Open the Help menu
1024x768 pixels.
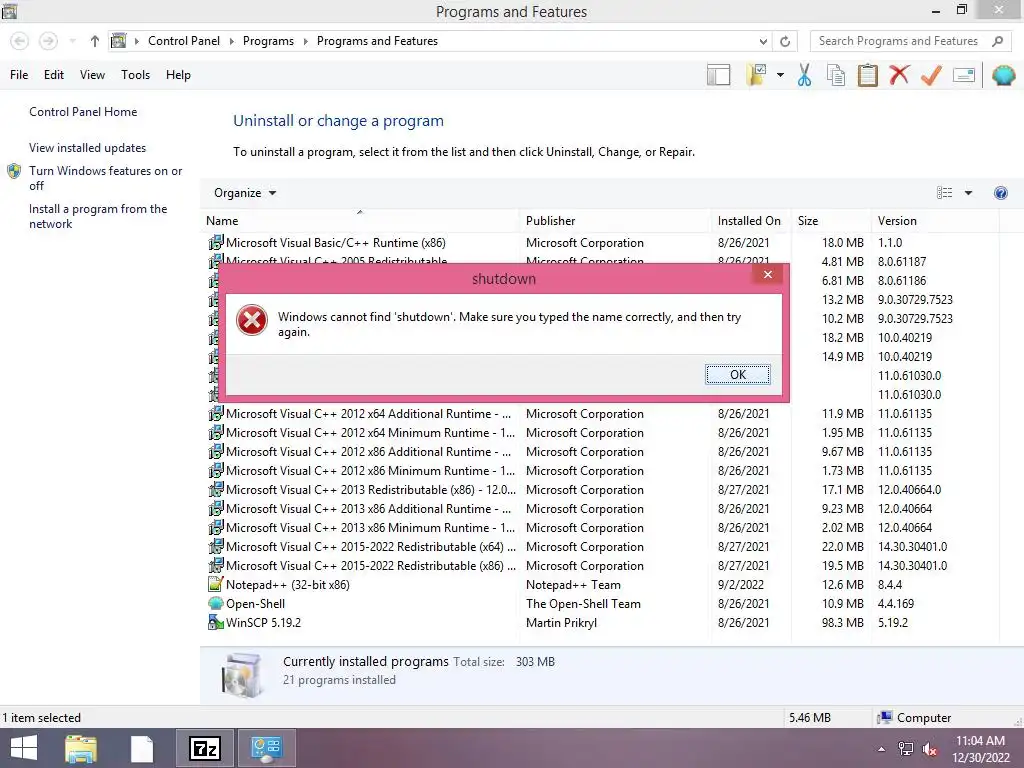point(178,74)
